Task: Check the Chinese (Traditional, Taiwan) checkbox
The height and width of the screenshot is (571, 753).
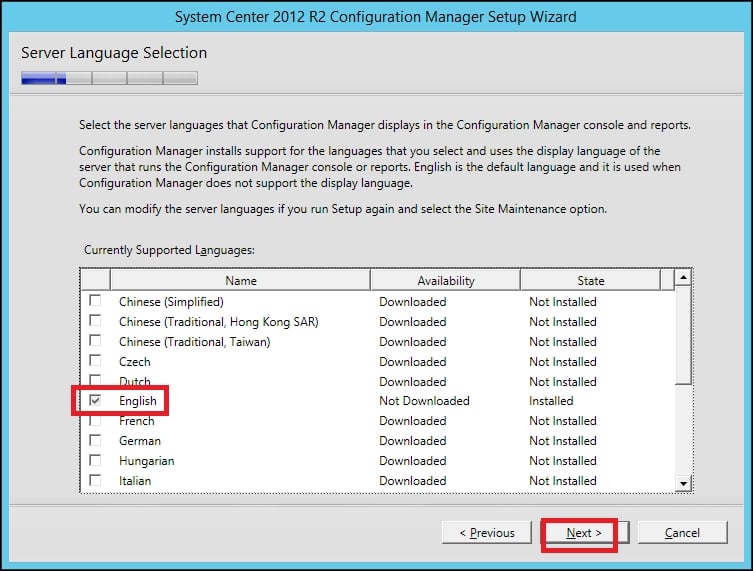Action: [x=95, y=341]
